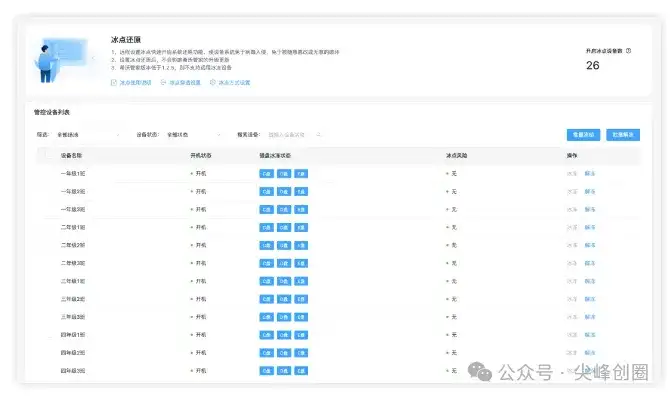Click the E盘 tag in row 四年级1班
The height and width of the screenshot is (399, 670).
[301, 335]
